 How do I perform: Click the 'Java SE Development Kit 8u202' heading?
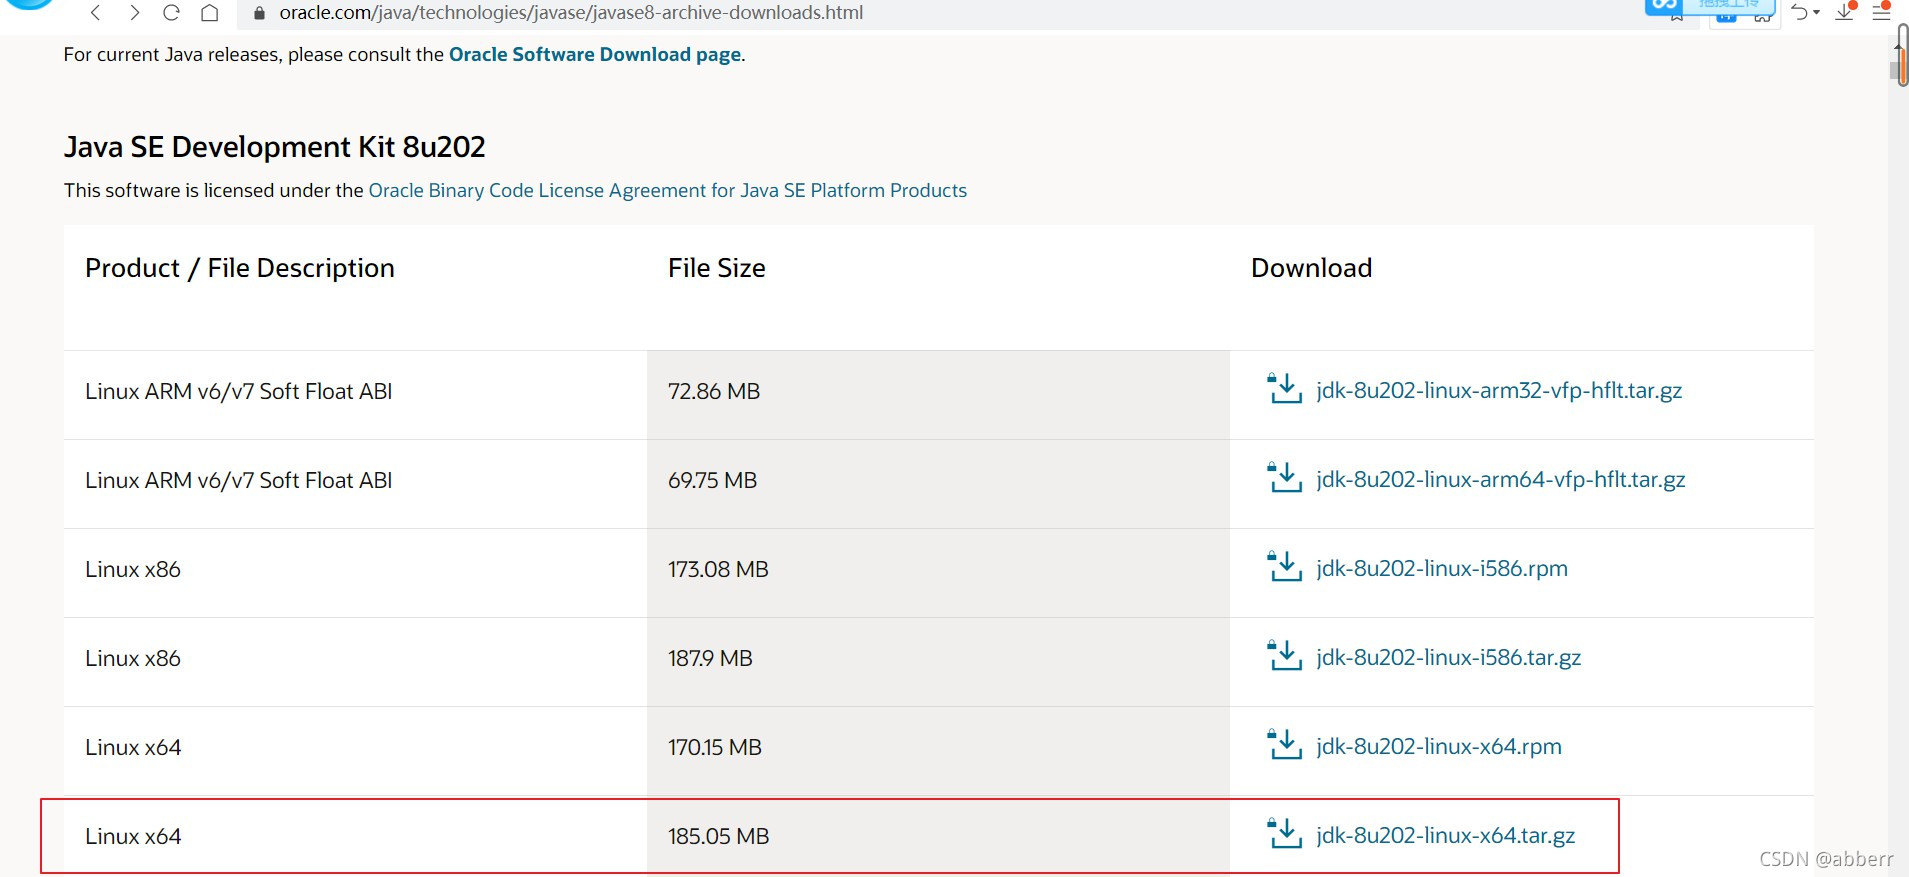point(275,147)
